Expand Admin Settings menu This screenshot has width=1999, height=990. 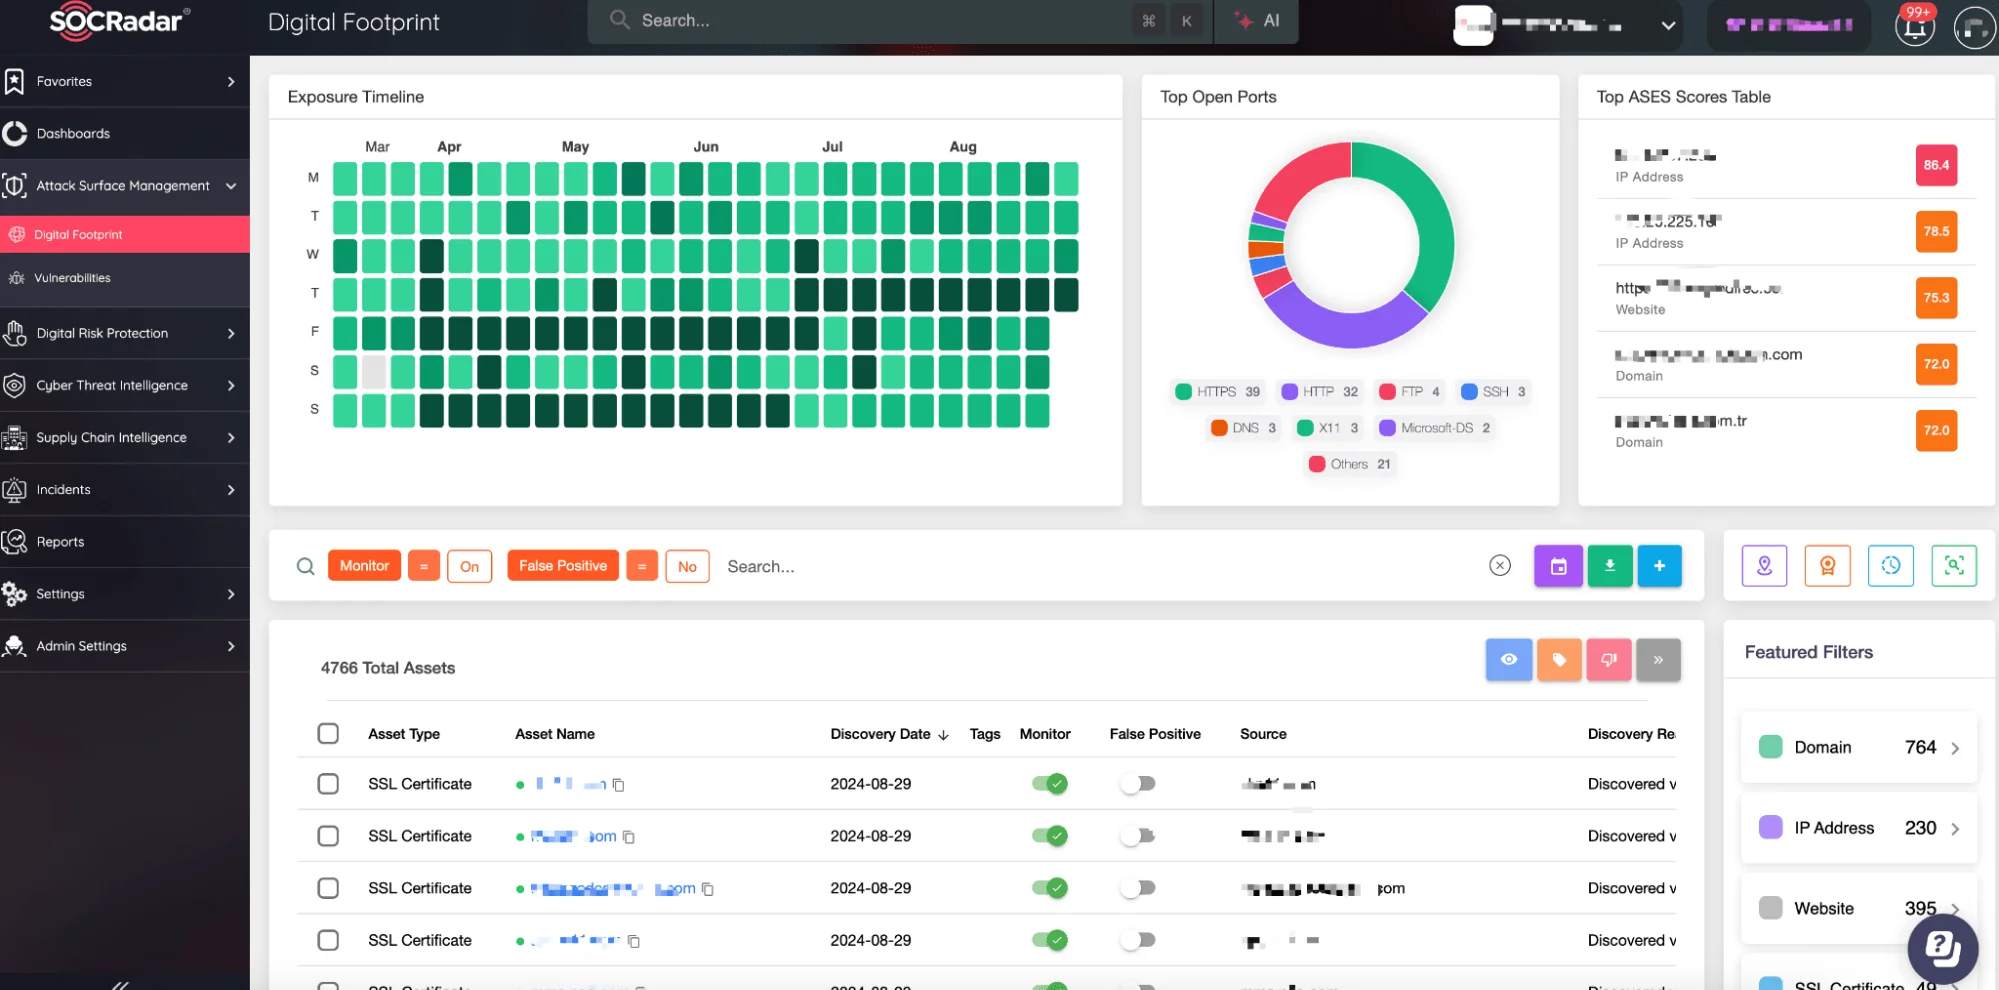[x=231, y=646]
